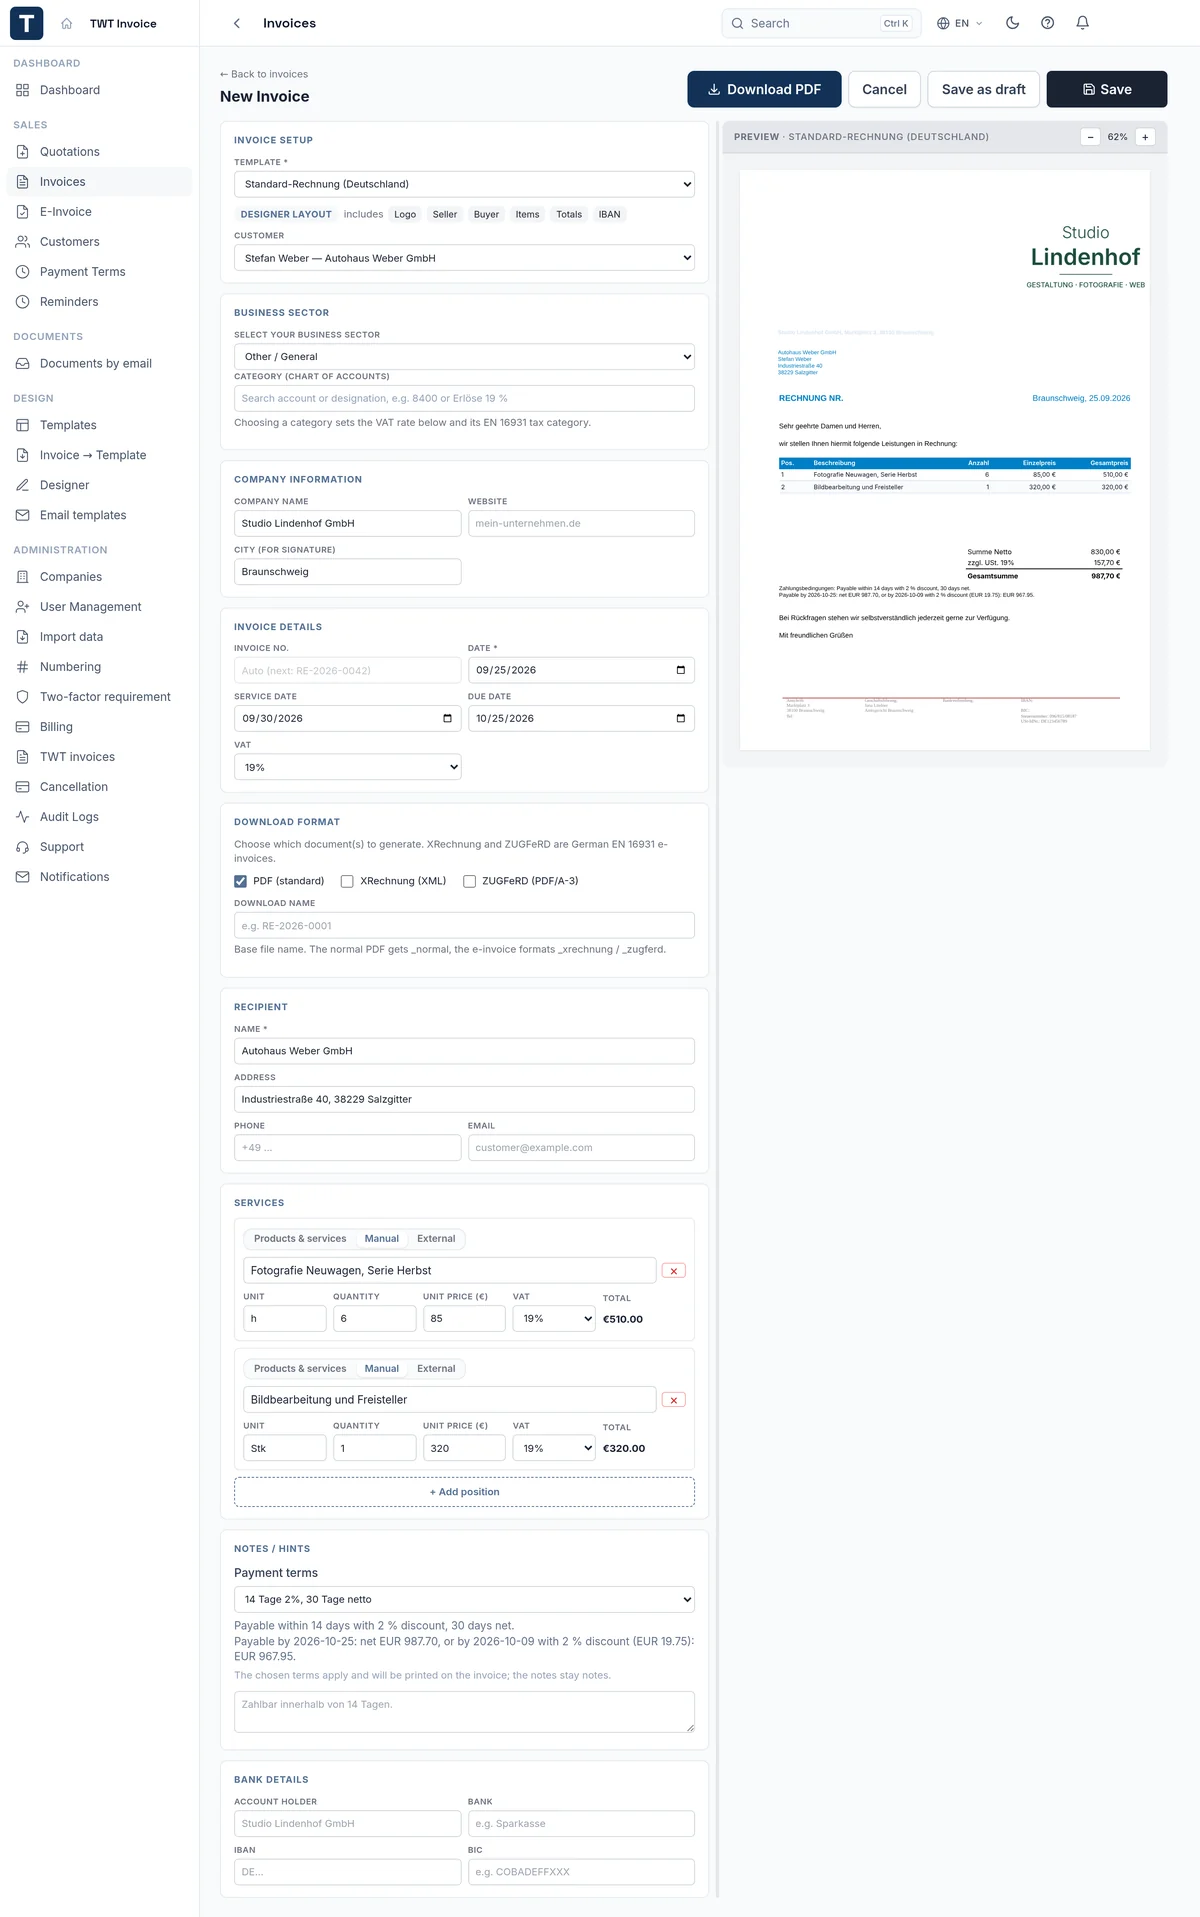
Task: Remove the Bildbearbeitung und Freisteller position
Action: (674, 1400)
